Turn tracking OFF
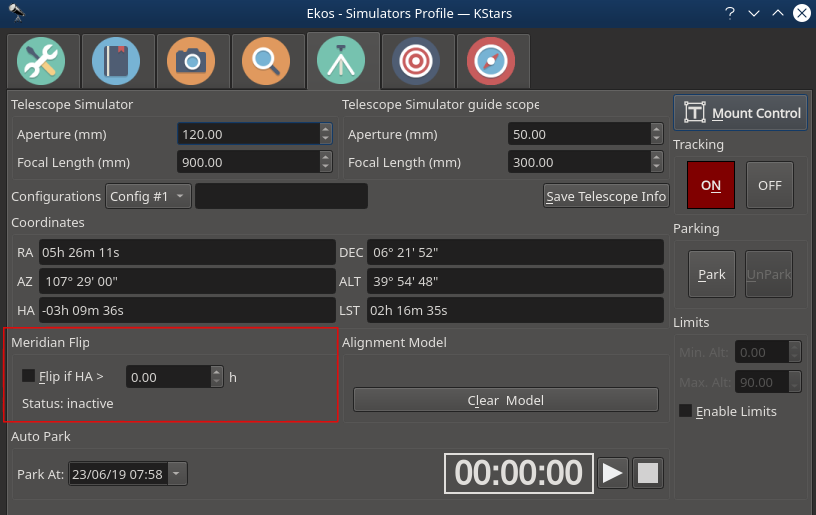This screenshot has height=515, width=816. pos(770,185)
